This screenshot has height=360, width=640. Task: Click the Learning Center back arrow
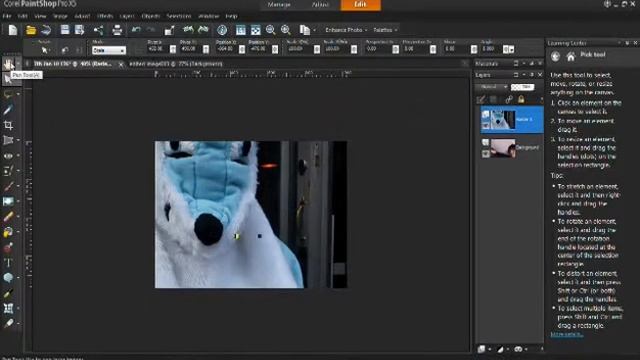tap(556, 57)
